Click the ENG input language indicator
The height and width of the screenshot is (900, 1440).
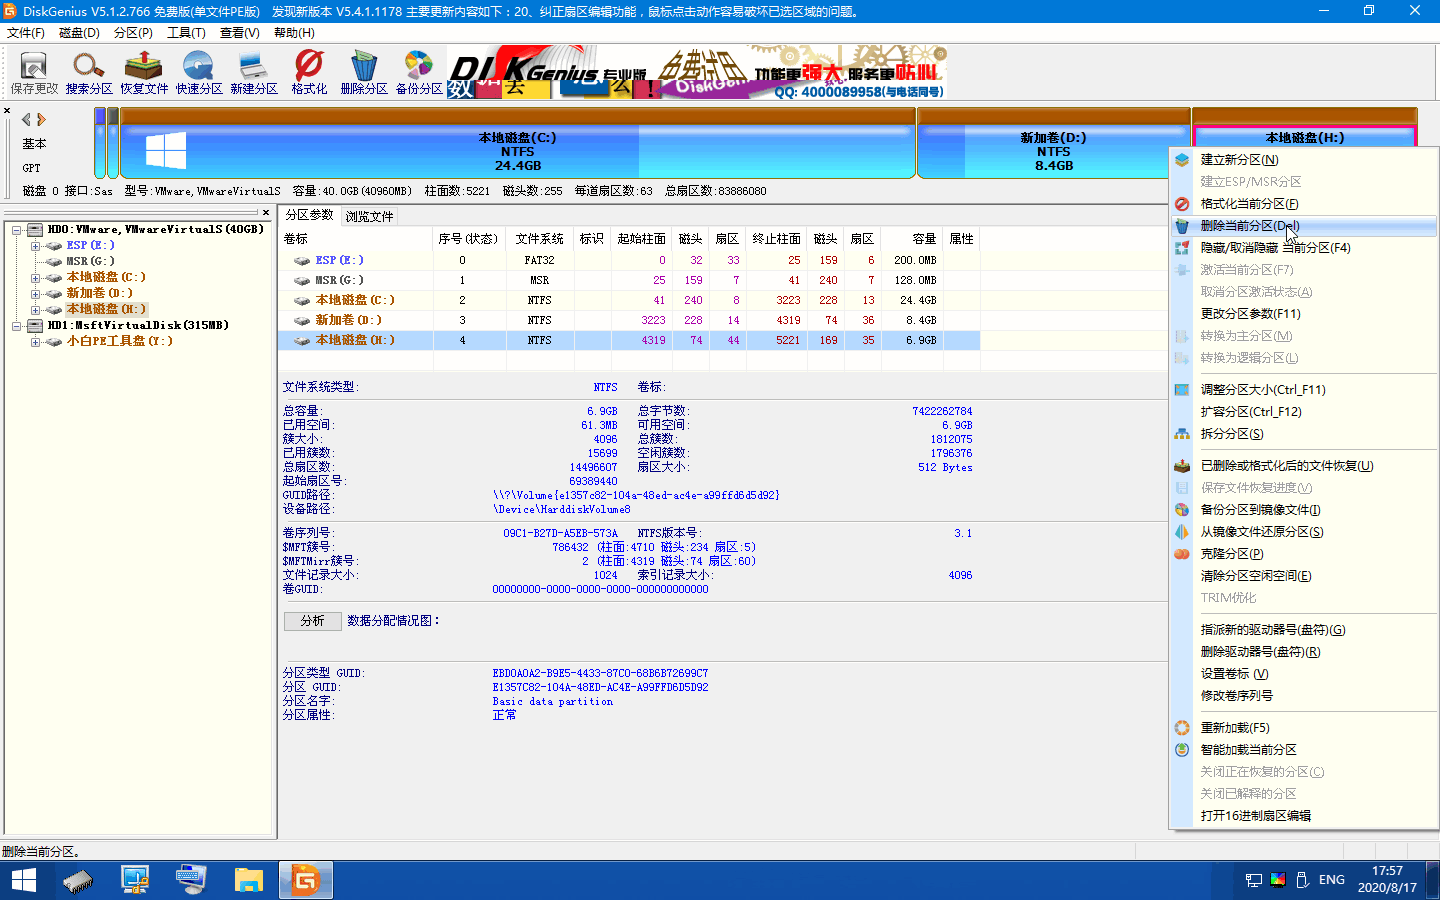(x=1332, y=880)
